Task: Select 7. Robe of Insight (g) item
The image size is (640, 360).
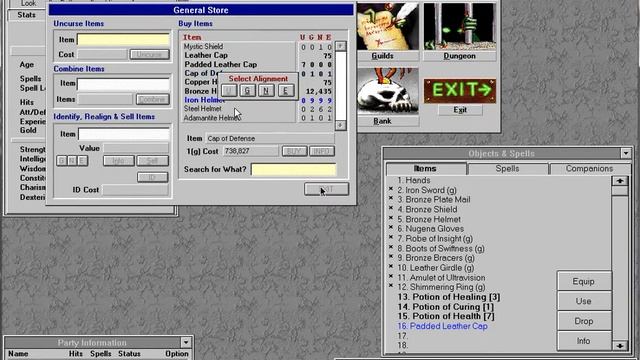Action: [435, 239]
